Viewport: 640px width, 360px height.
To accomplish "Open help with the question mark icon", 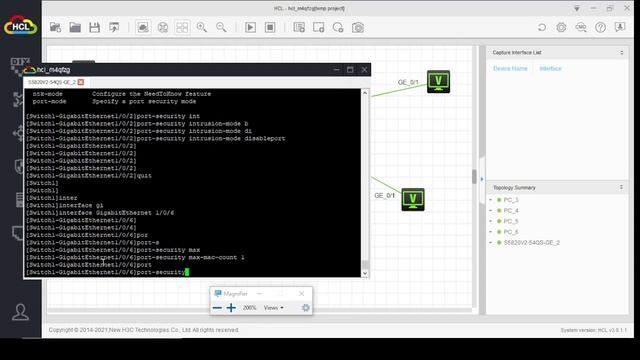I will click(600, 27).
